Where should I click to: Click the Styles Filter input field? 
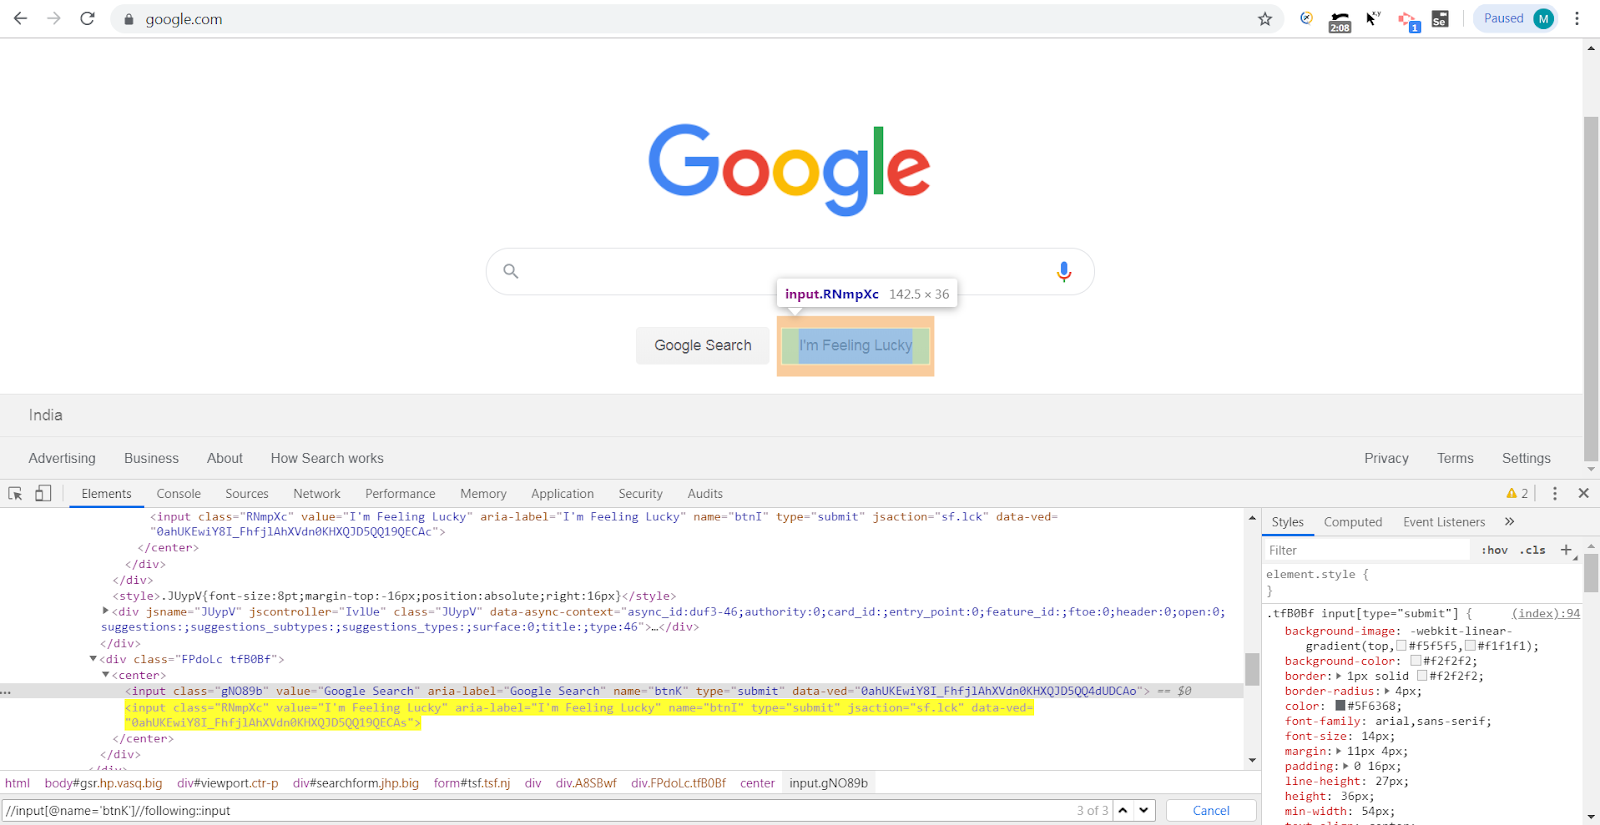click(x=1367, y=550)
